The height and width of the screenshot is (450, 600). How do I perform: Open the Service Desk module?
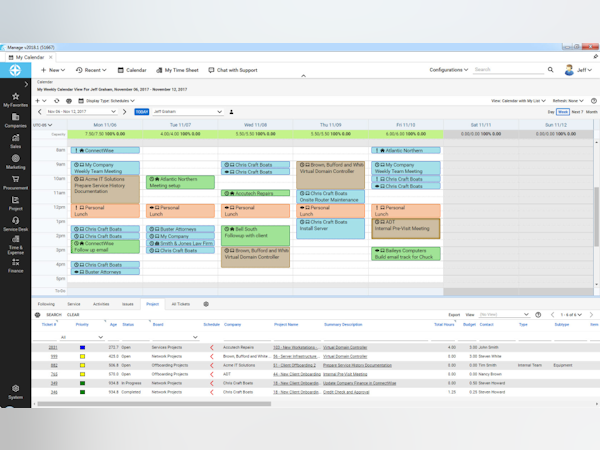point(15,224)
